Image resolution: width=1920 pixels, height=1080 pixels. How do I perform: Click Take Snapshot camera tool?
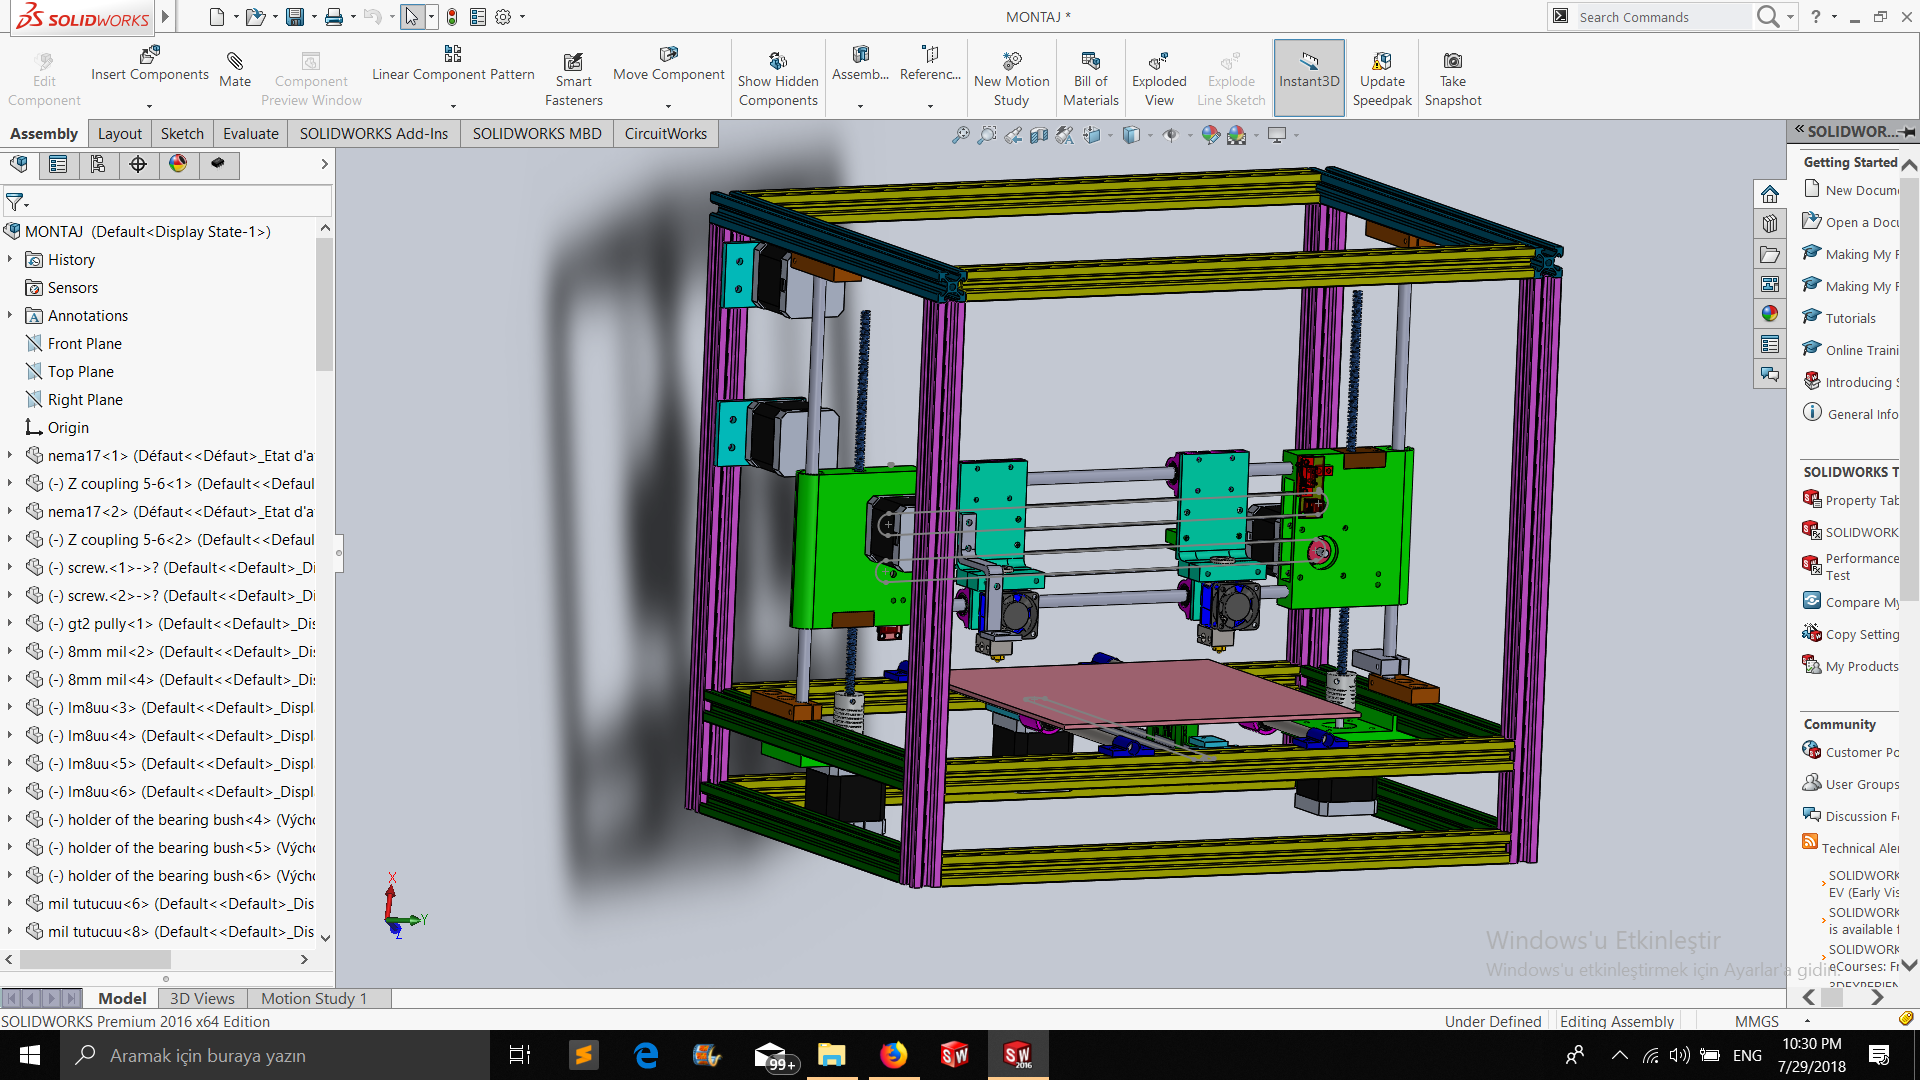(1453, 79)
